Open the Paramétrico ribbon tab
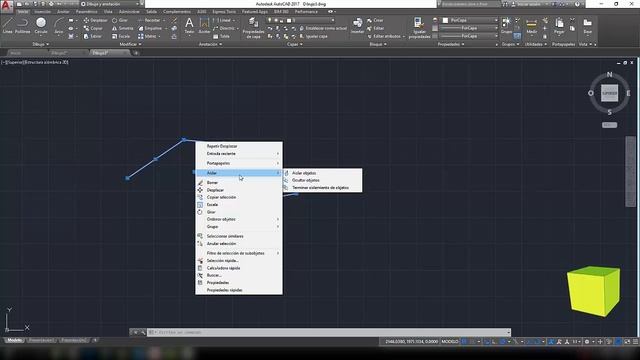The width and height of the screenshot is (640, 360). tap(86, 12)
